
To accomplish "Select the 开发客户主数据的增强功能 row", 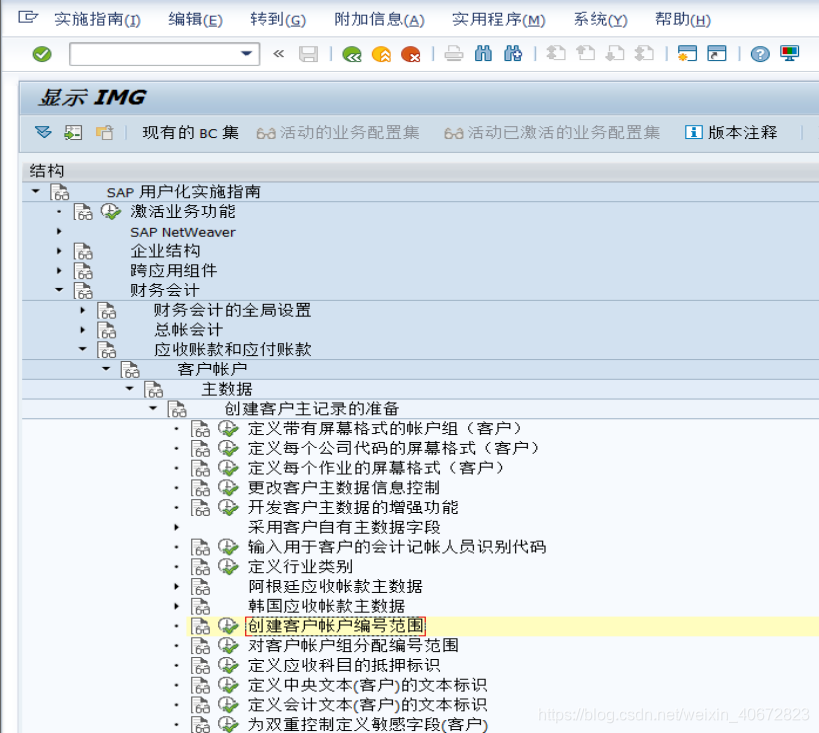I will click(x=353, y=507).
